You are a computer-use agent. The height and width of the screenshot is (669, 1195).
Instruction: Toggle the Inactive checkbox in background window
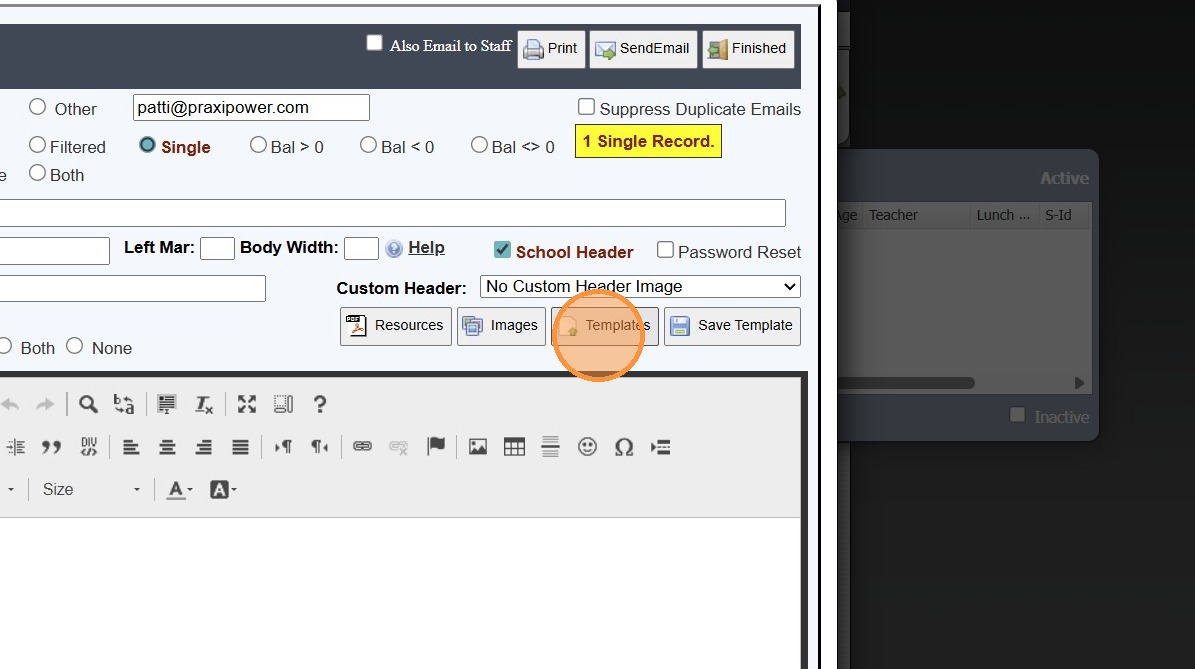pos(1017,415)
